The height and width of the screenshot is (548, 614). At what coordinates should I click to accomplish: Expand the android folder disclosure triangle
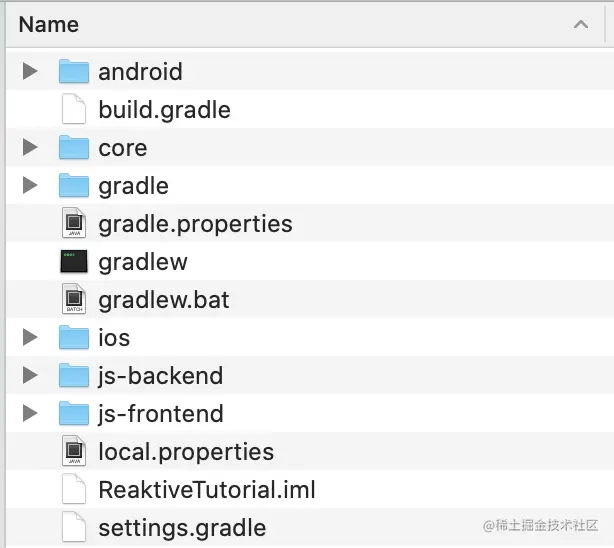tap(30, 71)
